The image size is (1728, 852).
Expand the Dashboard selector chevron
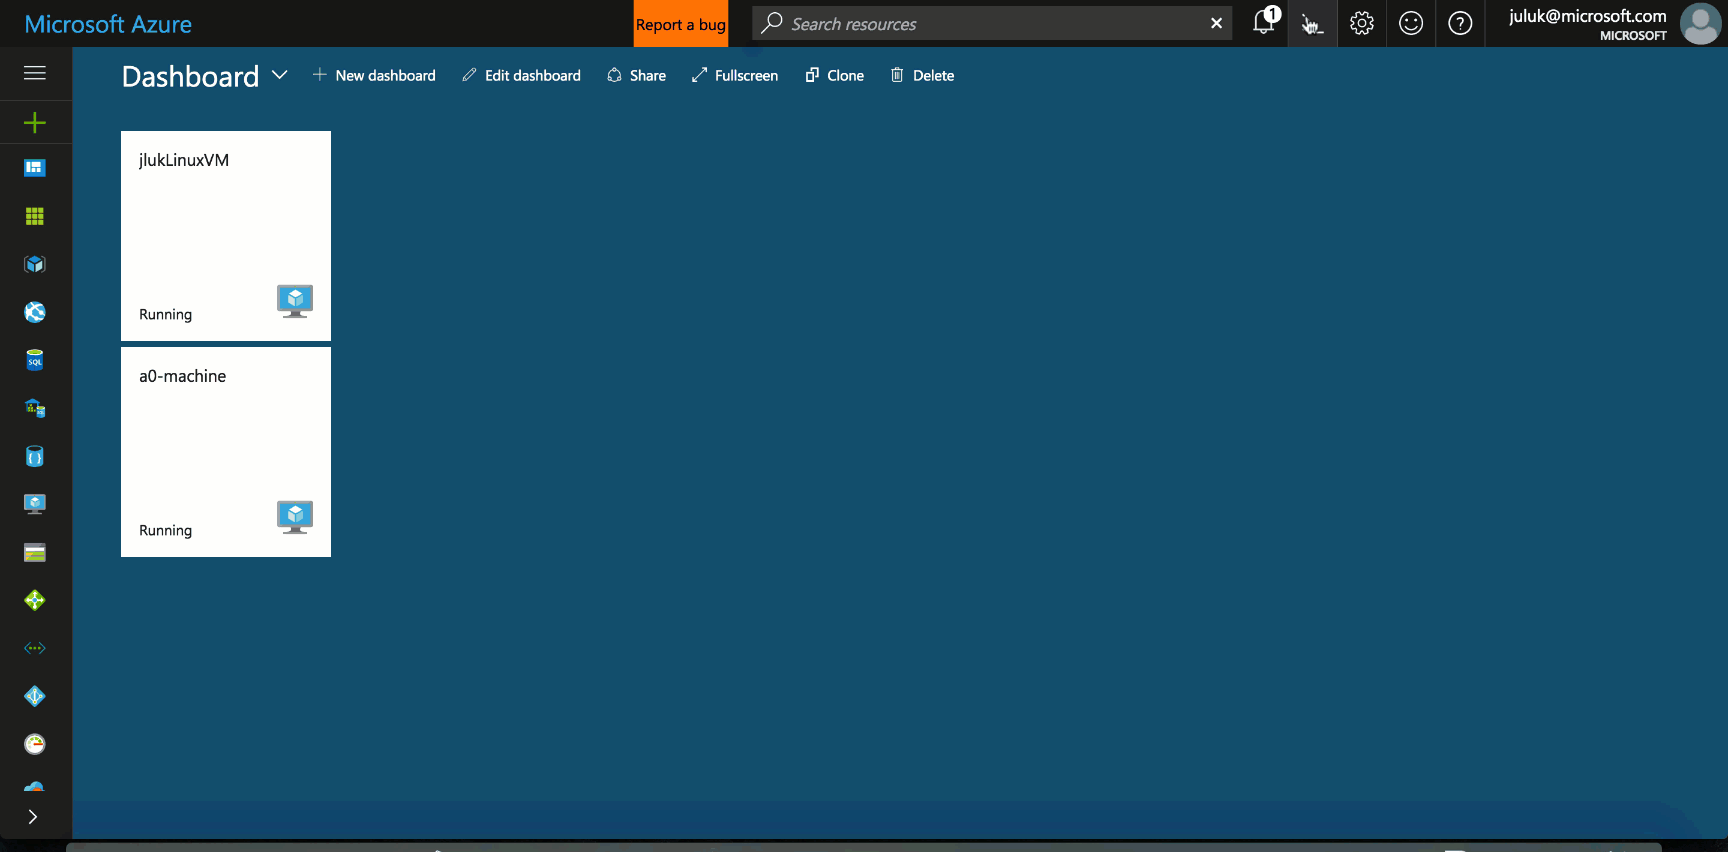[x=280, y=75]
